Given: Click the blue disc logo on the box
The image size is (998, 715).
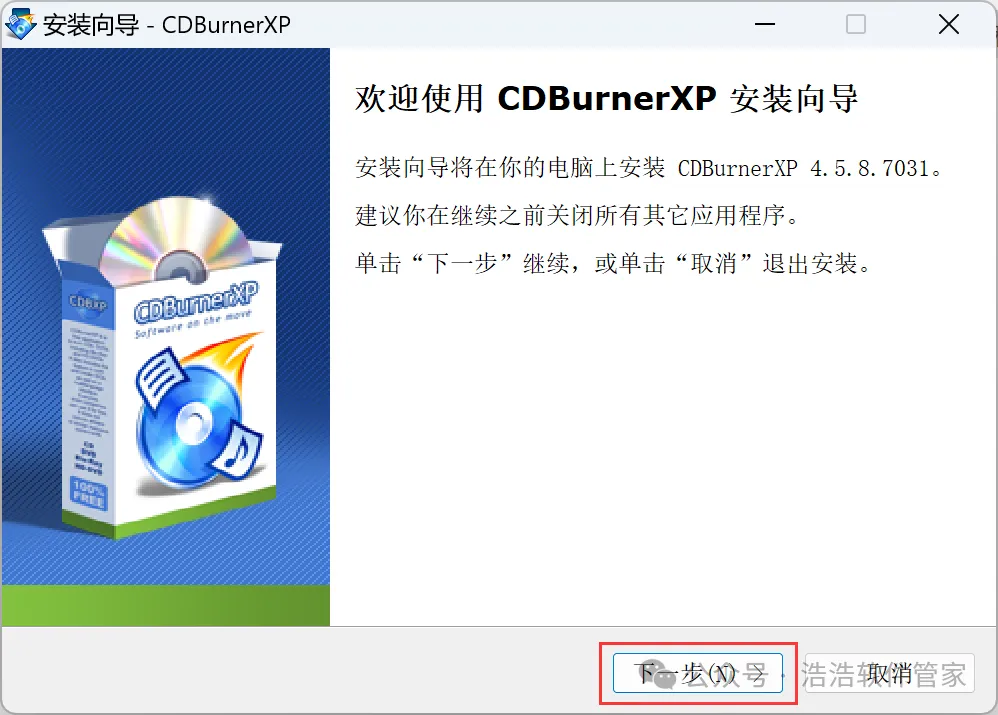Looking at the screenshot, I should [x=190, y=422].
